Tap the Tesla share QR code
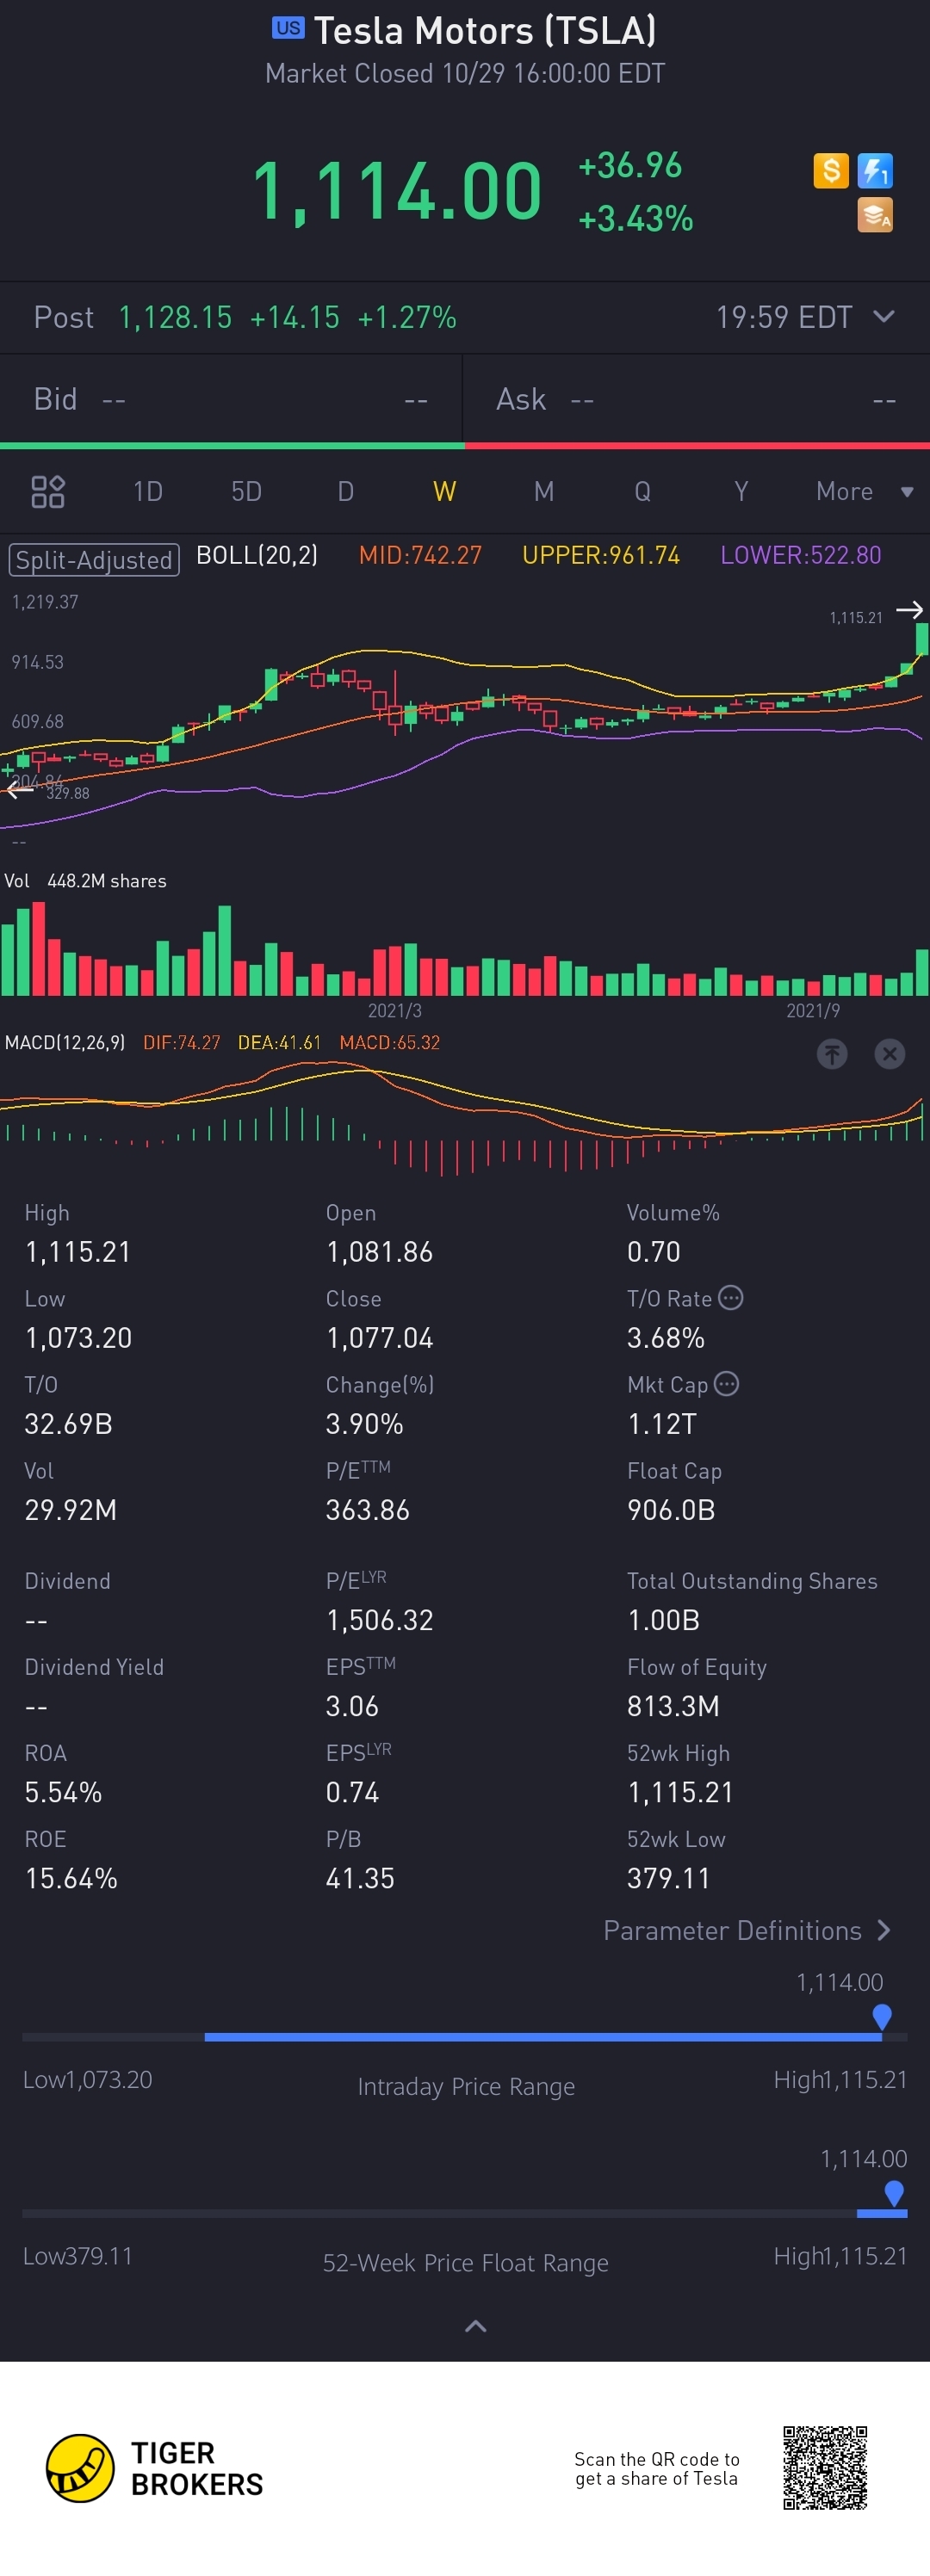Screen dimensions: 930x2576 (825, 2468)
